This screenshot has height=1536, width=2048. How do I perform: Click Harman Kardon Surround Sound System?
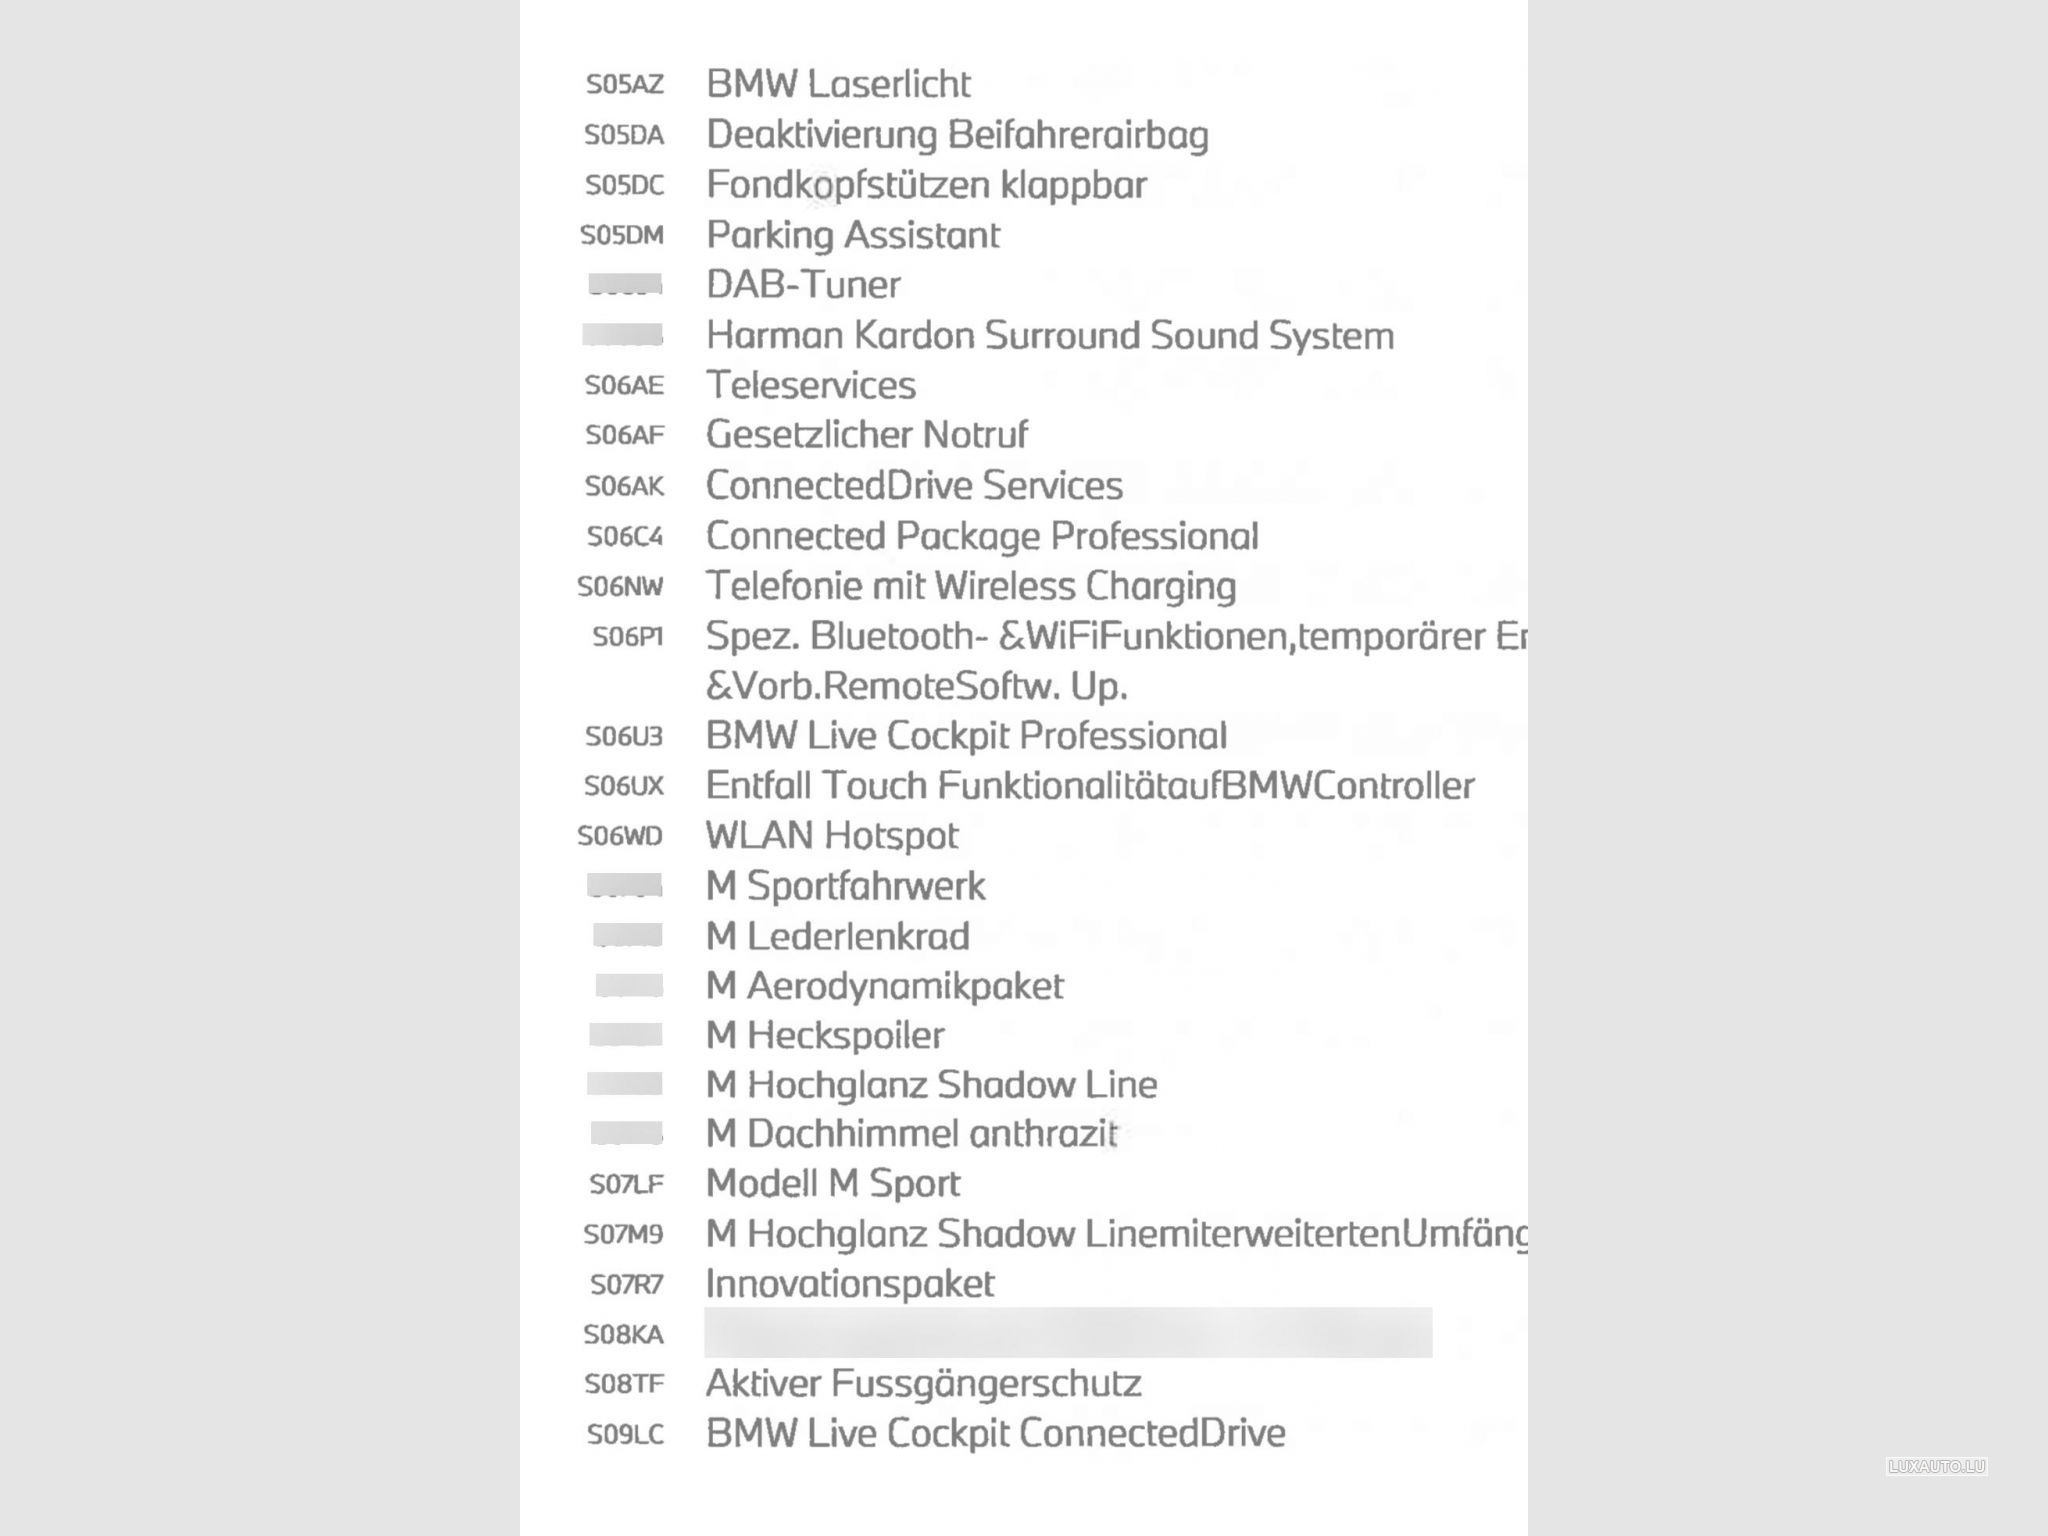pyautogui.click(x=1050, y=335)
